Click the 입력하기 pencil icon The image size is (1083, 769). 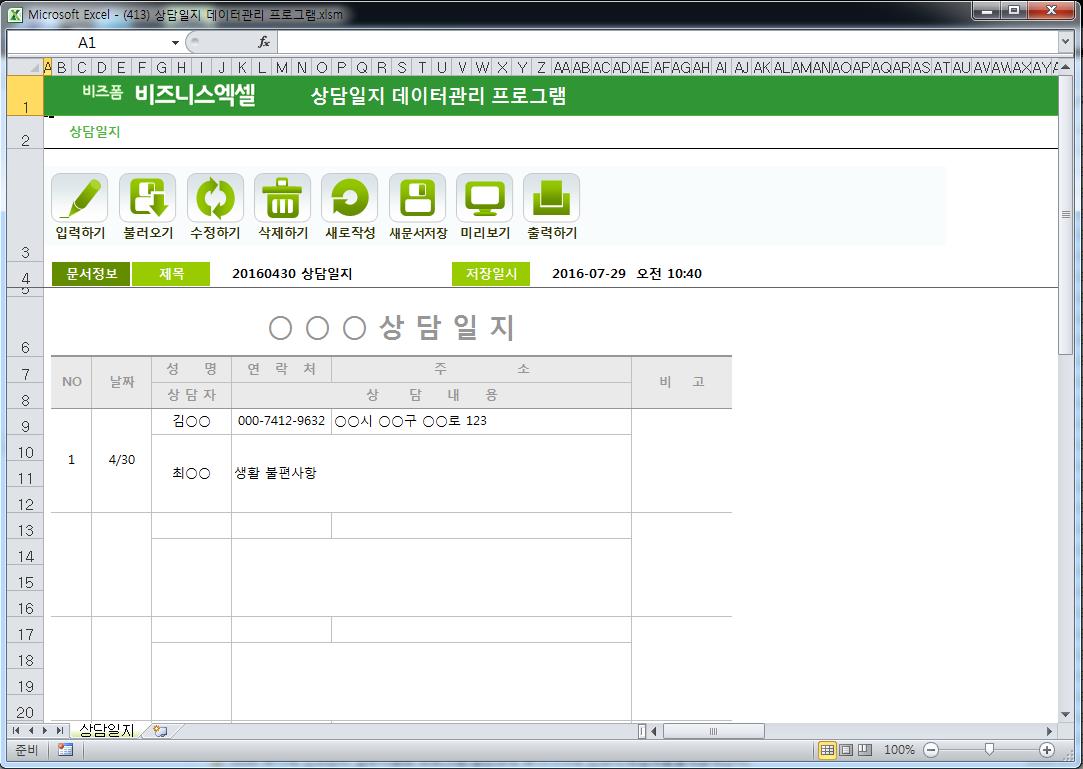[x=80, y=198]
